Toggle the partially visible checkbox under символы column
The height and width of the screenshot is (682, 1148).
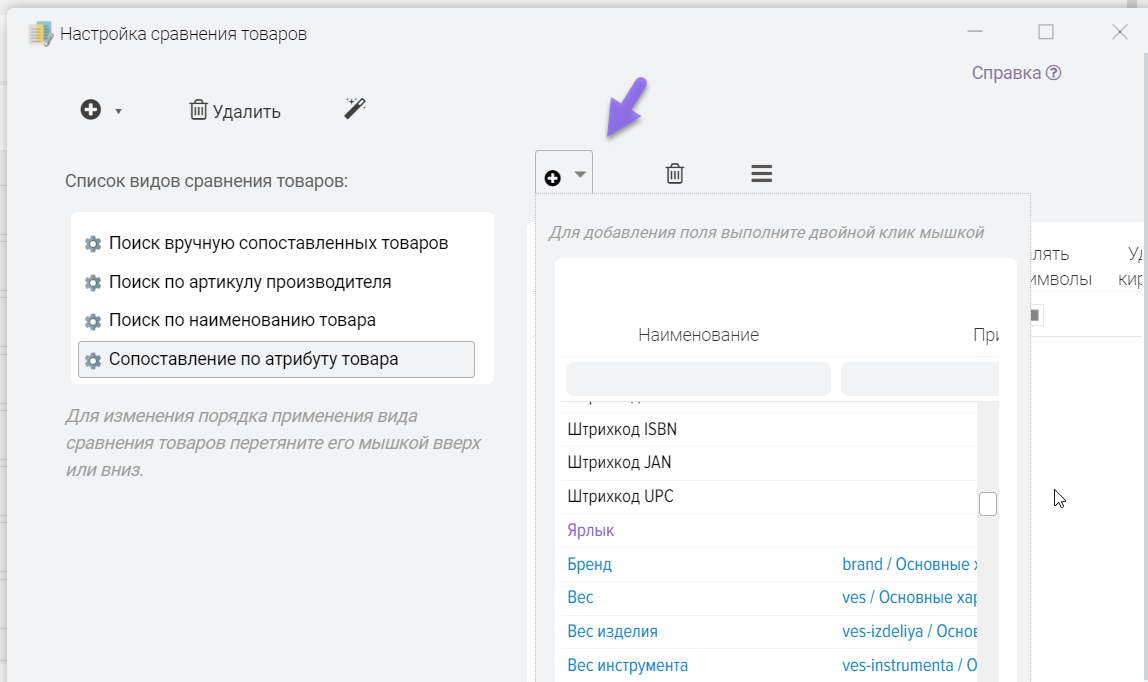1035,315
